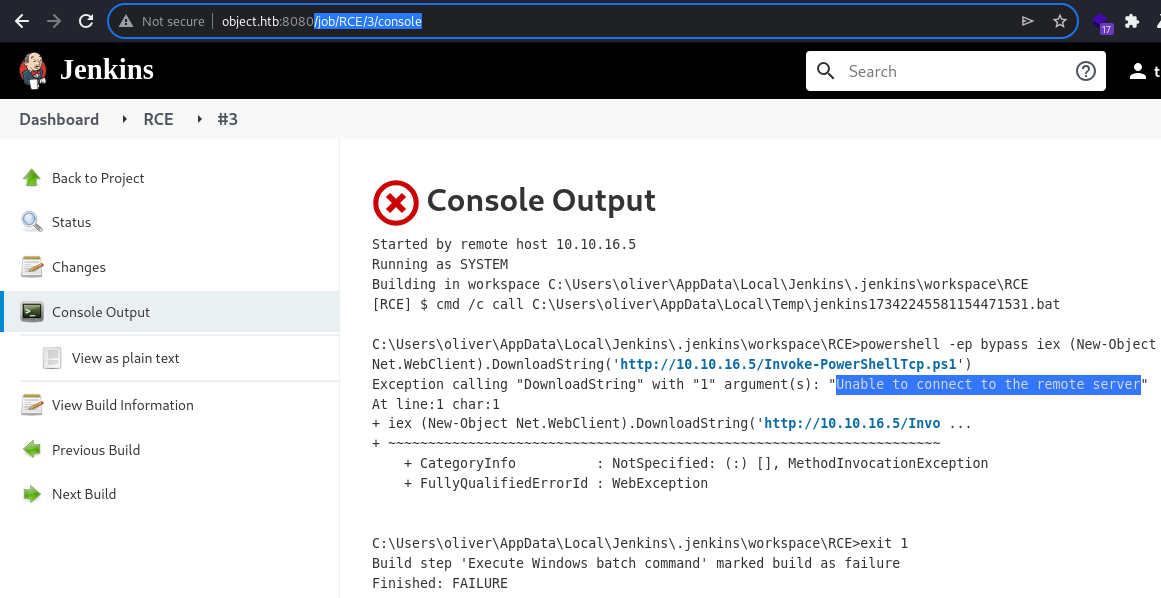The image size is (1161, 598).
Task: Bookmark this page with the star icon
Action: [x=1060, y=21]
